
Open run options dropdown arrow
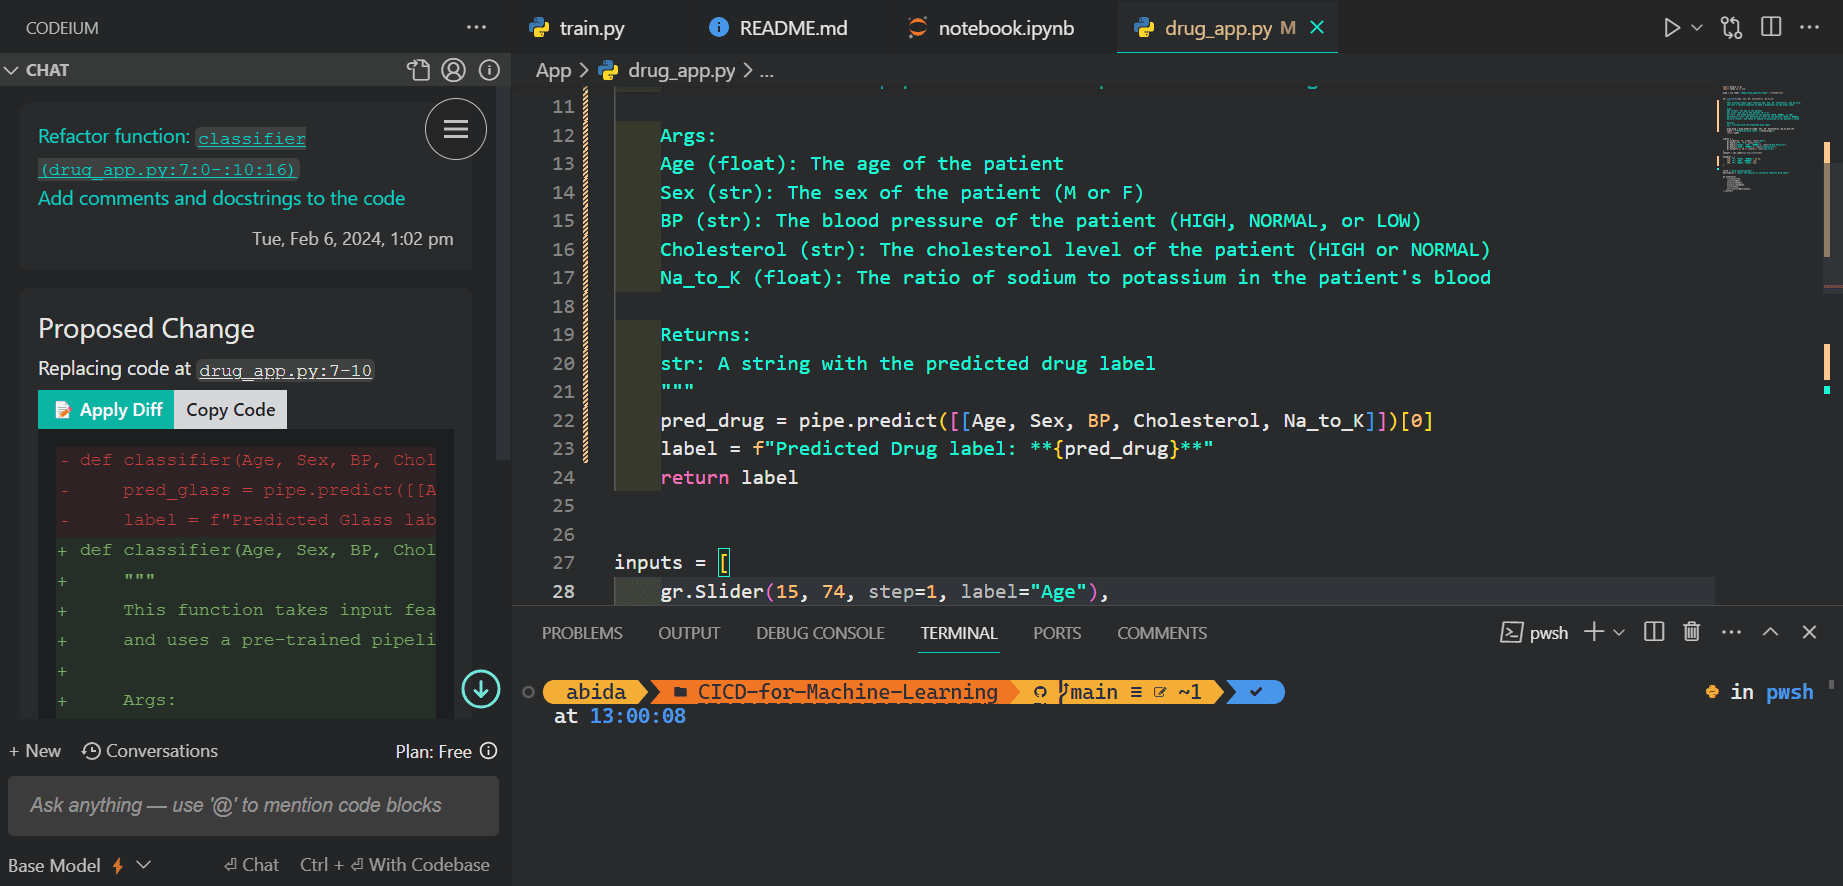pos(1697,28)
